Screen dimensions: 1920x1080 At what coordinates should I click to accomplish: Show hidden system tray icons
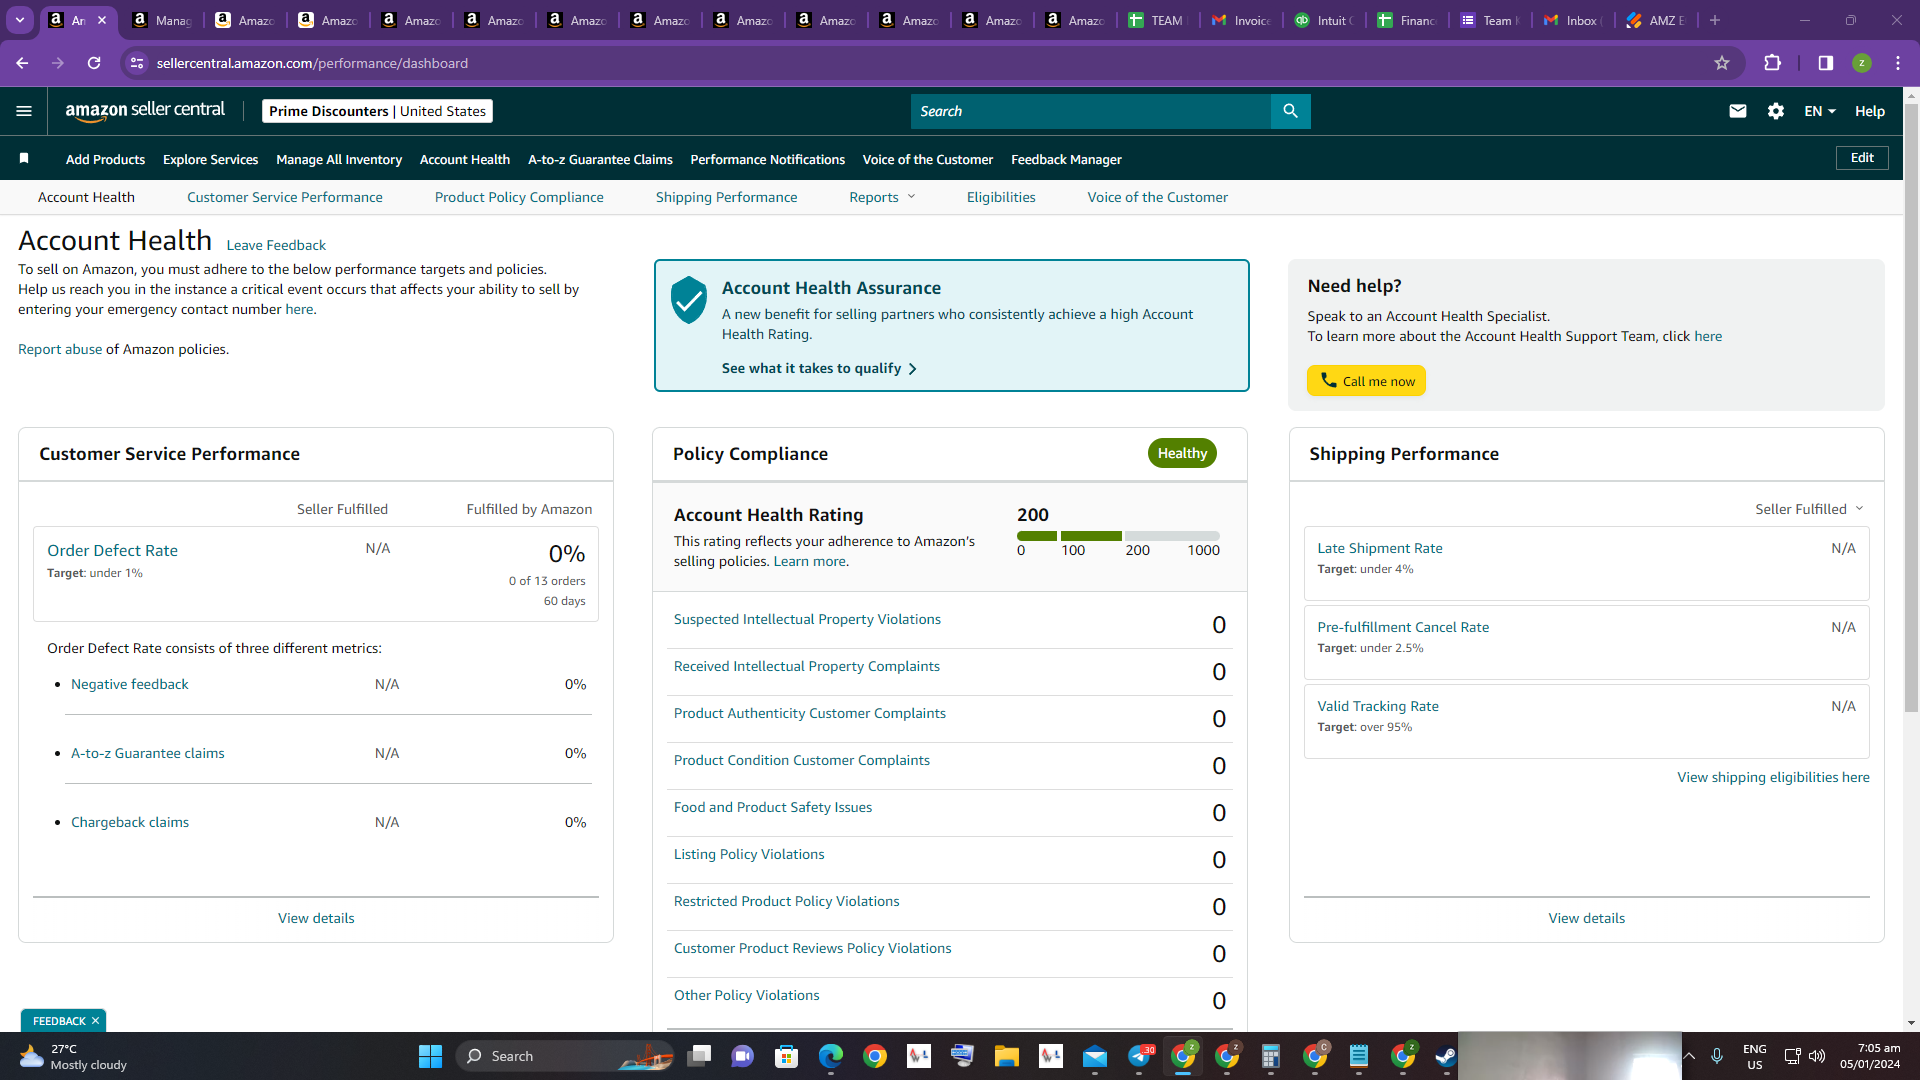click(1689, 1056)
